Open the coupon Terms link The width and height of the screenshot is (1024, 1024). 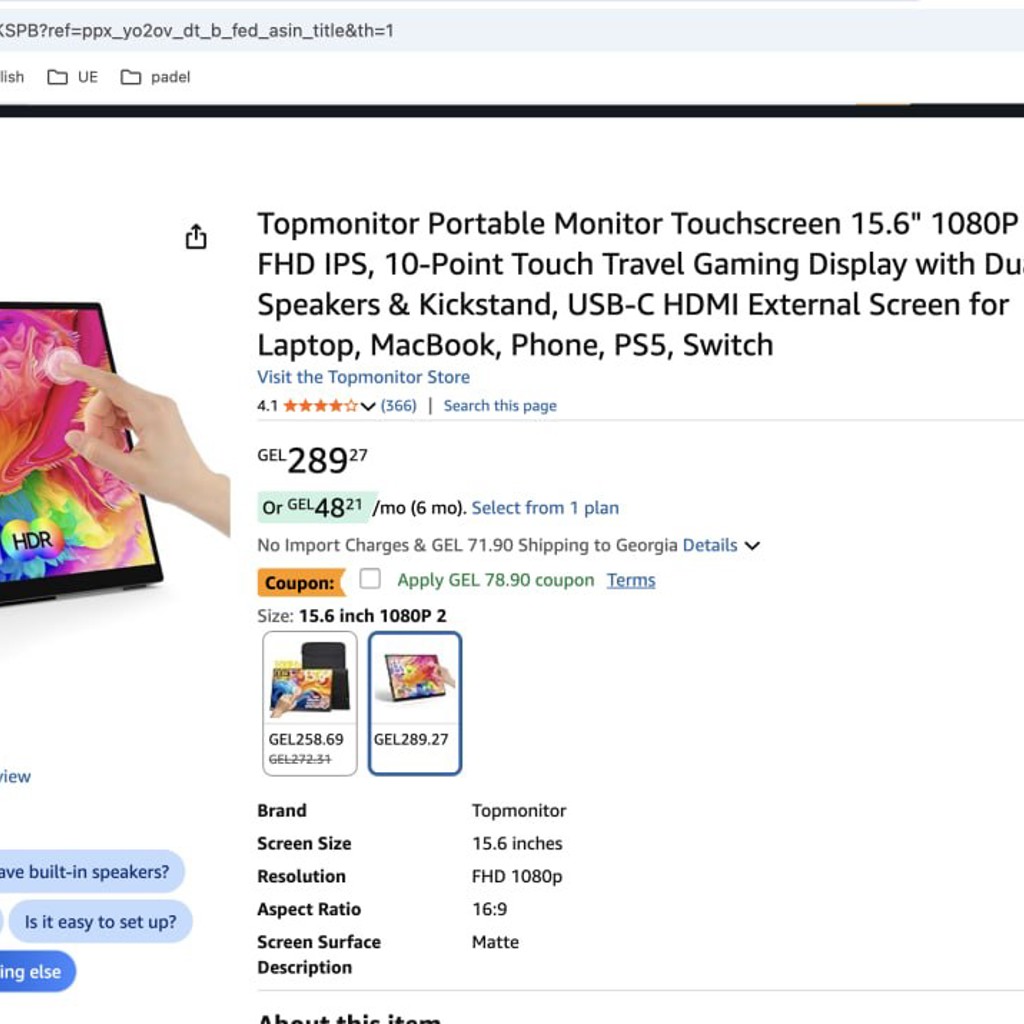pyautogui.click(x=631, y=580)
